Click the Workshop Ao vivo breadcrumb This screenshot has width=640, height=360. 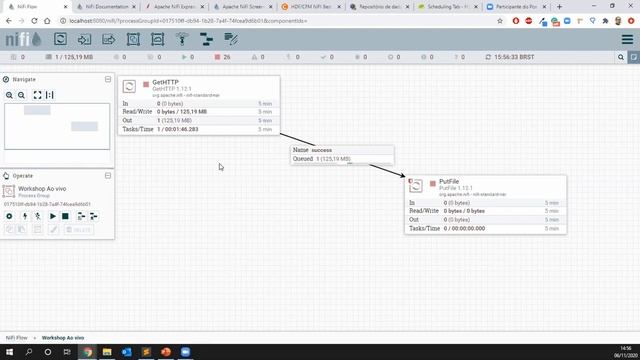(63, 338)
